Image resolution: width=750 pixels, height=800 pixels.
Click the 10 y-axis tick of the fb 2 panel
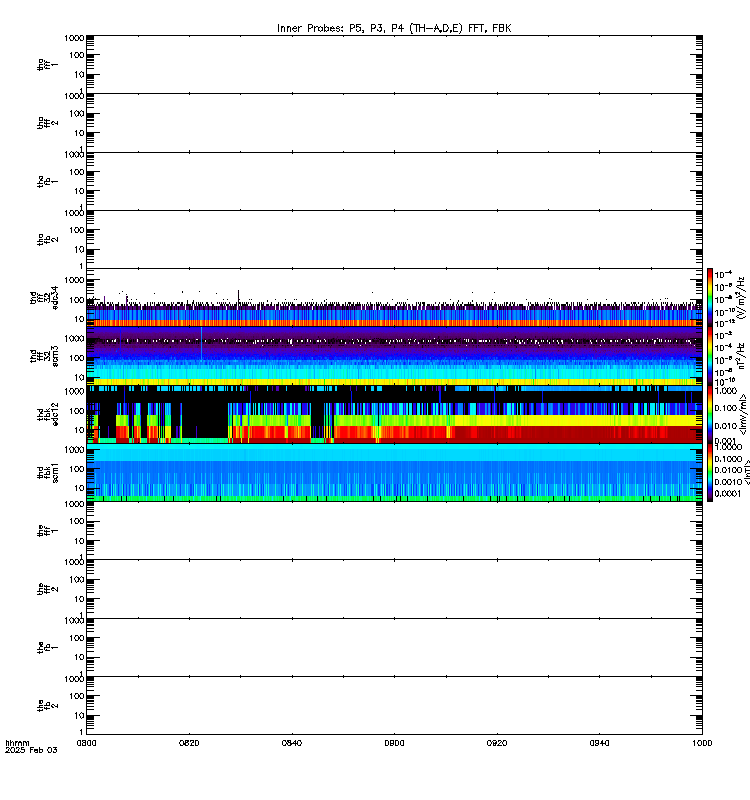(x=79, y=715)
